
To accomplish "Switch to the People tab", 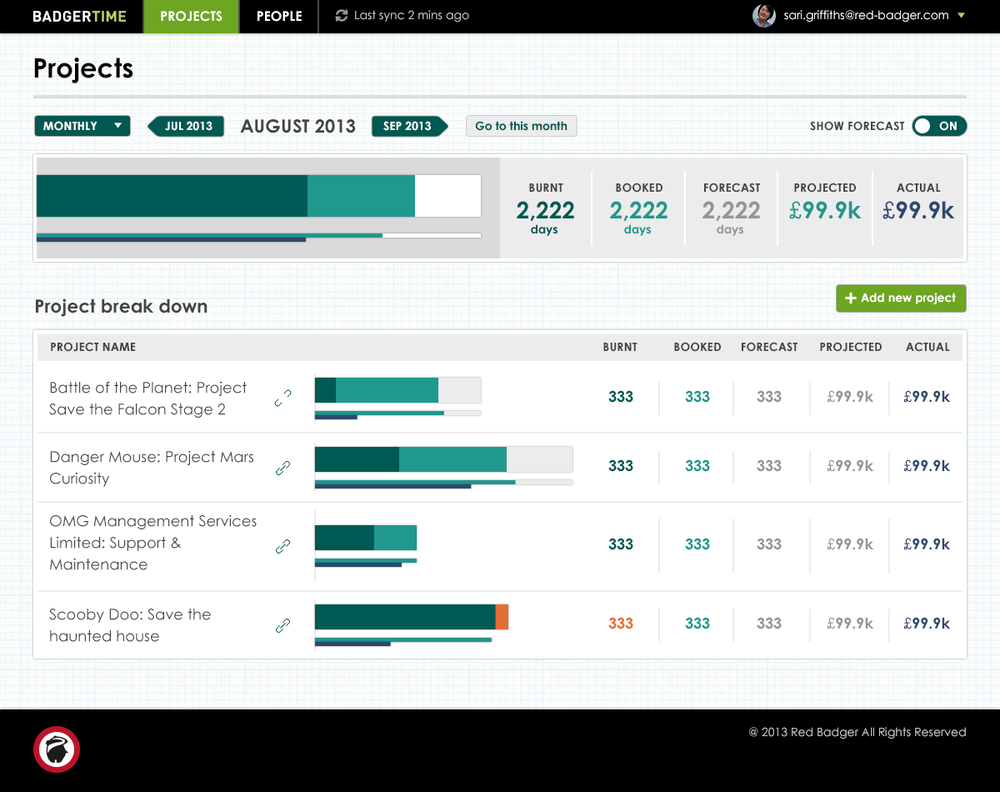I will tap(279, 16).
